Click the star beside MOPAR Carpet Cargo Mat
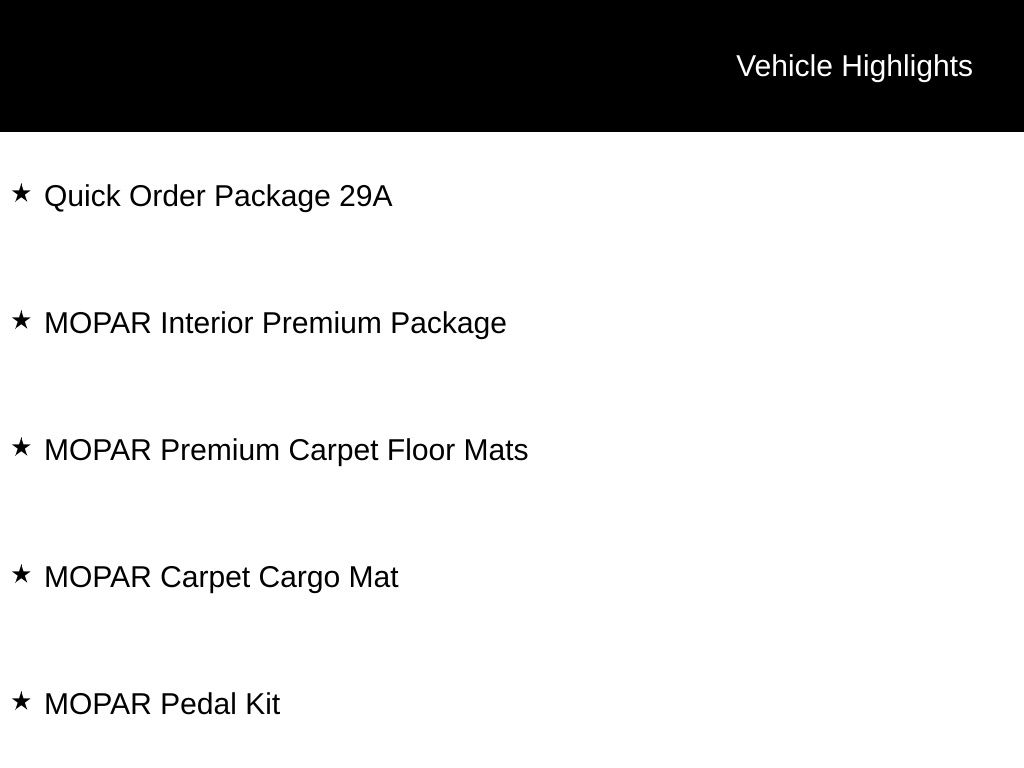Screen dimensions: 1024x768 coord(21,574)
